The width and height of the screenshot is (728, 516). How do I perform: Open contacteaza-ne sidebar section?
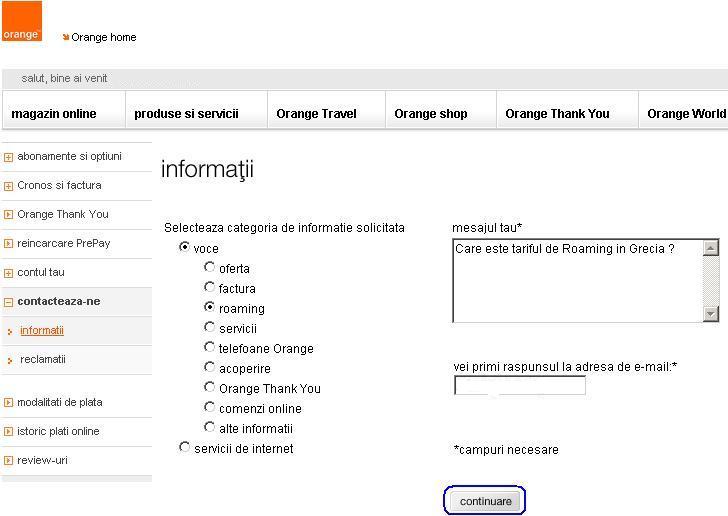(58, 301)
